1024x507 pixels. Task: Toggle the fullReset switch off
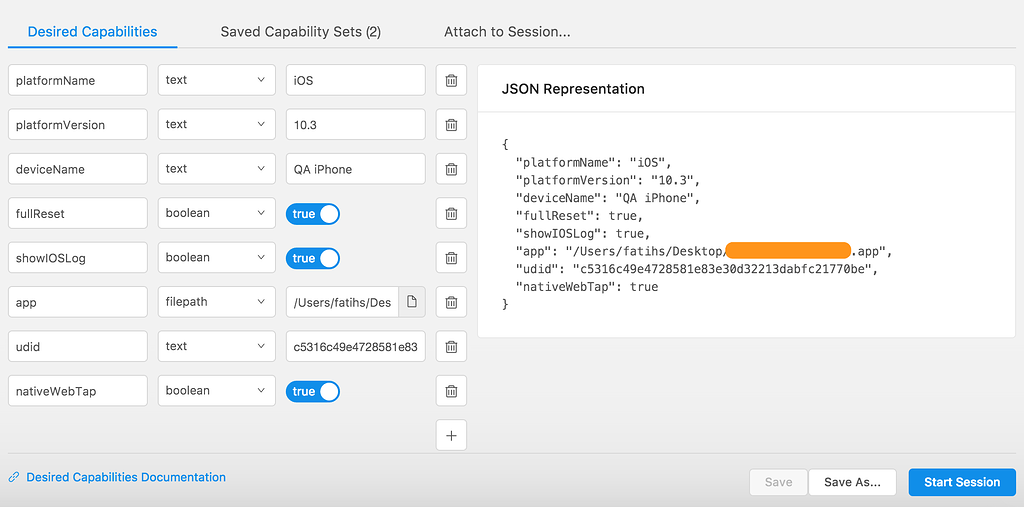pos(313,214)
